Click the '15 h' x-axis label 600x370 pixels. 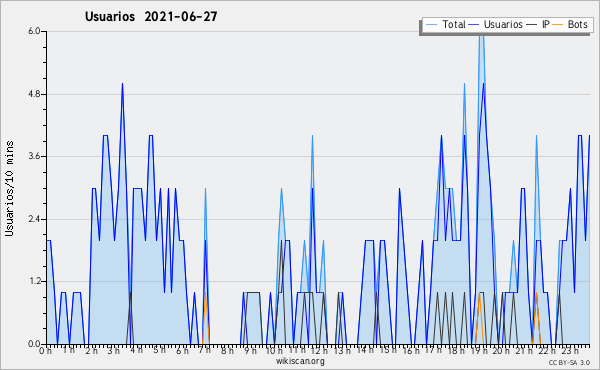[x=388, y=350]
